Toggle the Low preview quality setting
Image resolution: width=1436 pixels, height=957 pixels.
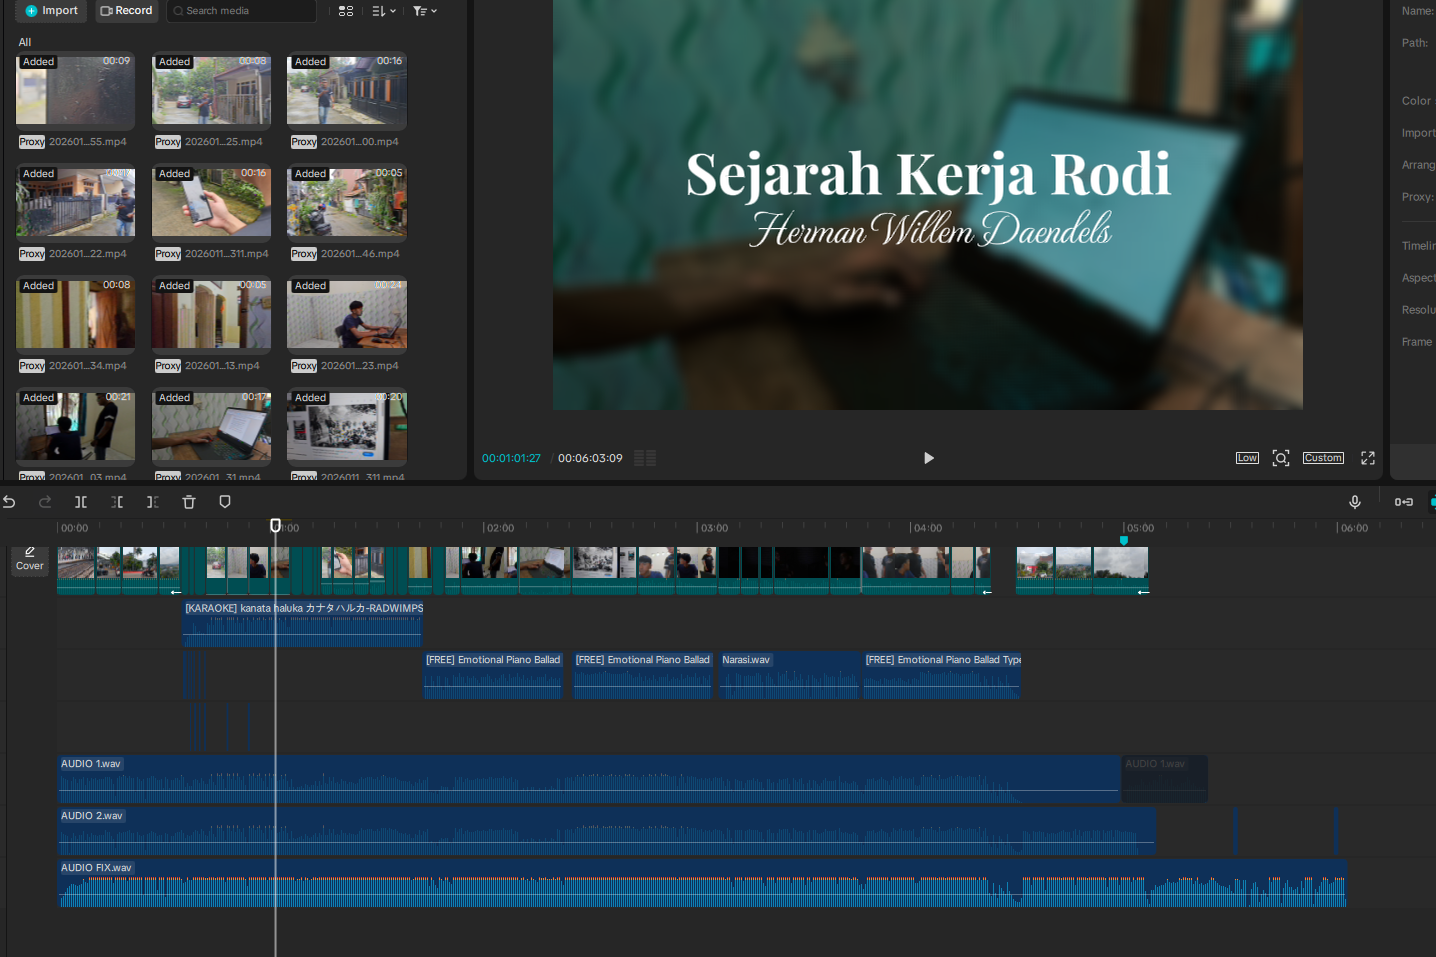(x=1247, y=458)
